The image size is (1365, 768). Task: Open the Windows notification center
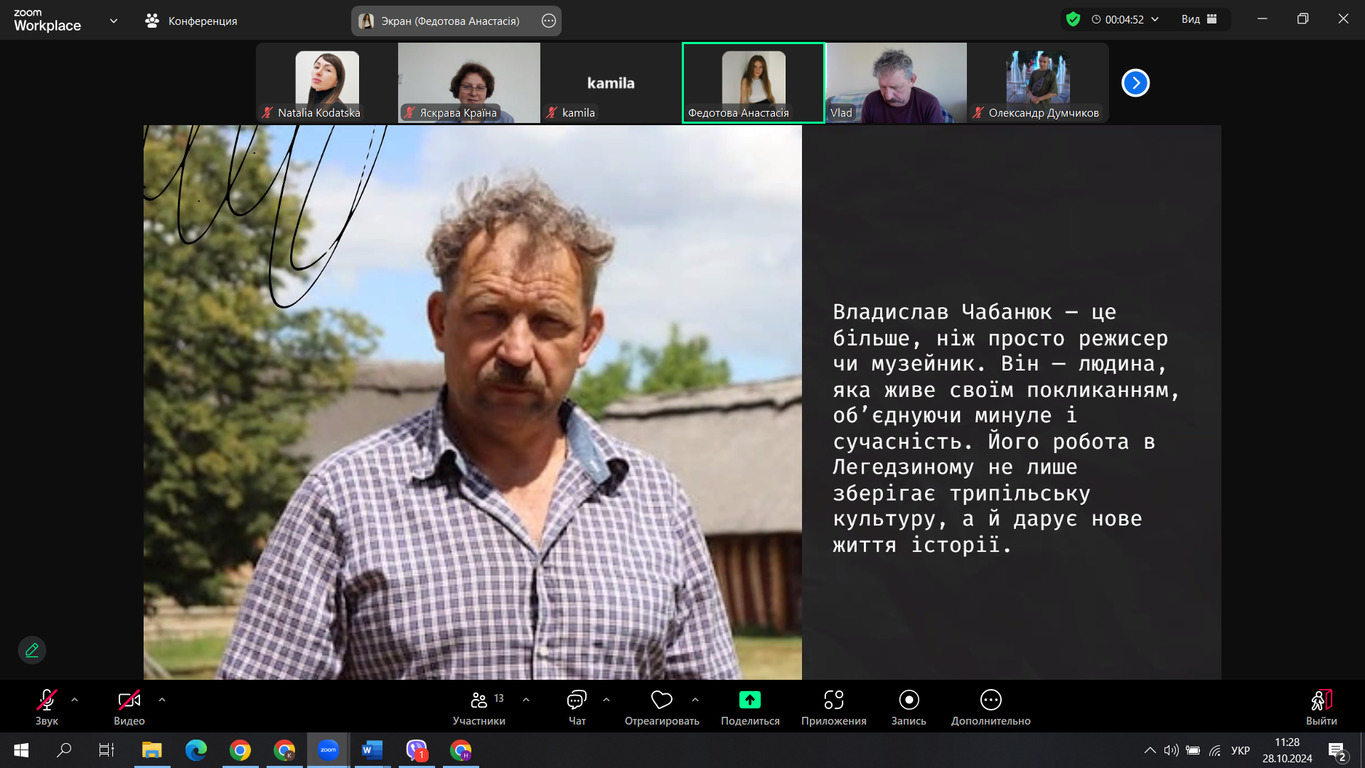[1338, 750]
